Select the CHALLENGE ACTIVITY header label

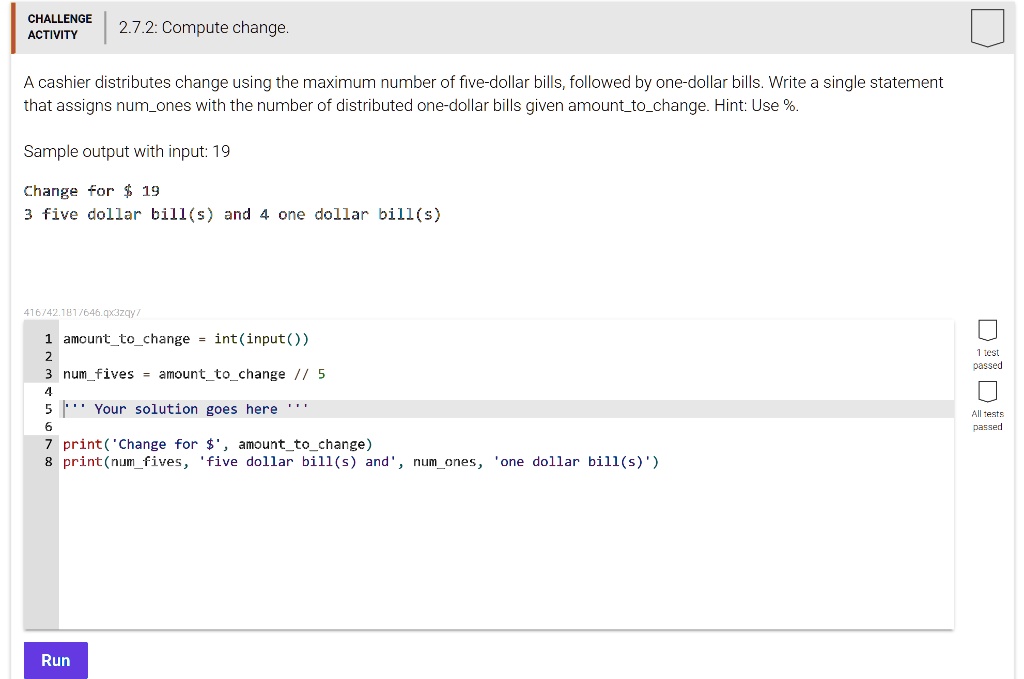59,25
